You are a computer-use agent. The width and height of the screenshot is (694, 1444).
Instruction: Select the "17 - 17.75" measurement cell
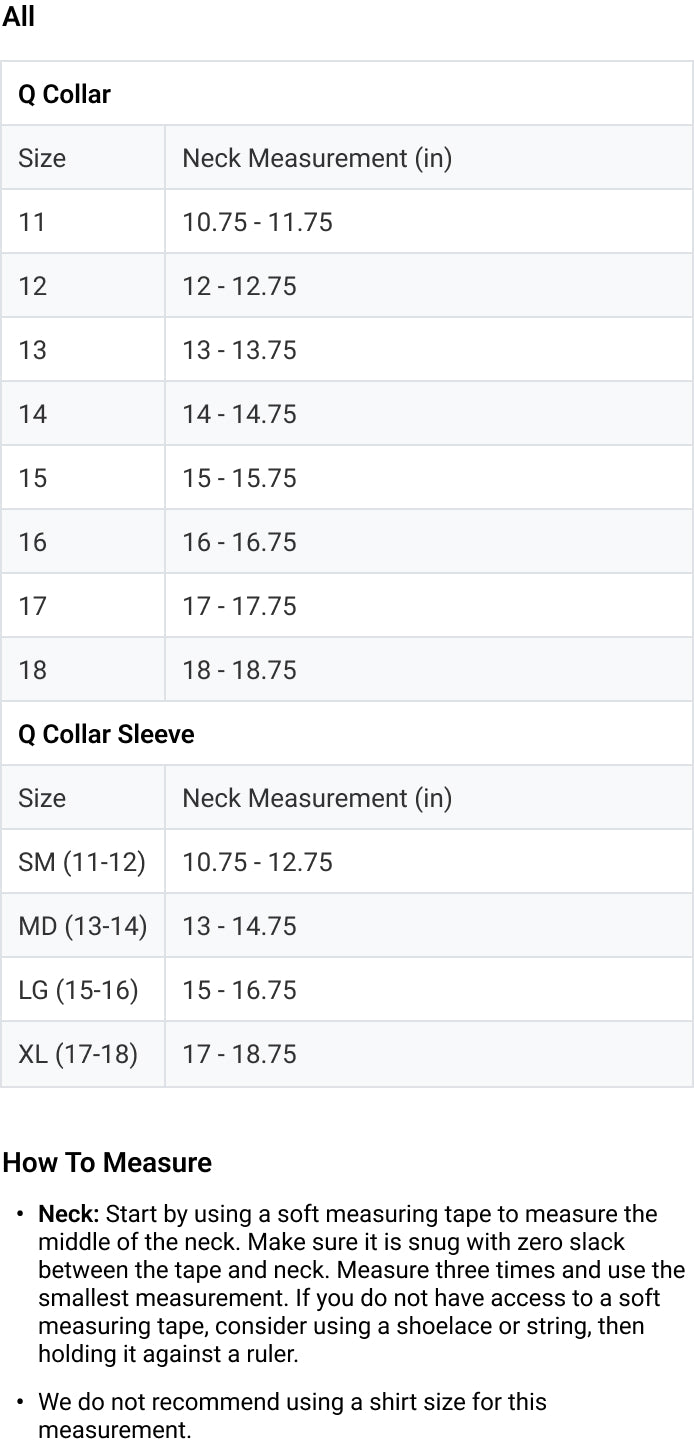(239, 606)
